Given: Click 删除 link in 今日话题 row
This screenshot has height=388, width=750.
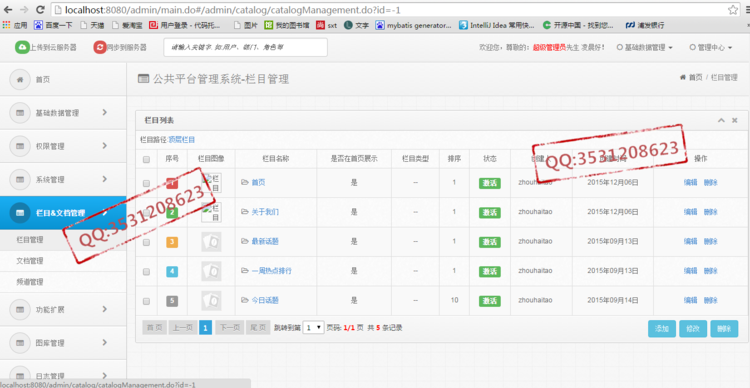Looking at the screenshot, I should pyautogui.click(x=710, y=300).
